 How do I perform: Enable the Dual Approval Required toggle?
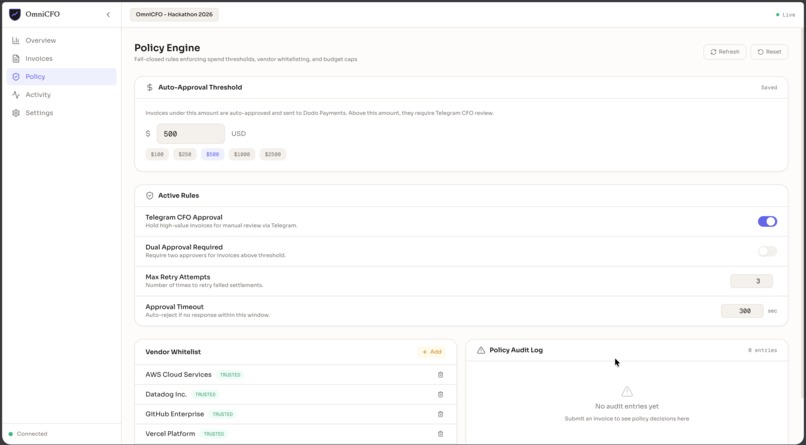[767, 251]
